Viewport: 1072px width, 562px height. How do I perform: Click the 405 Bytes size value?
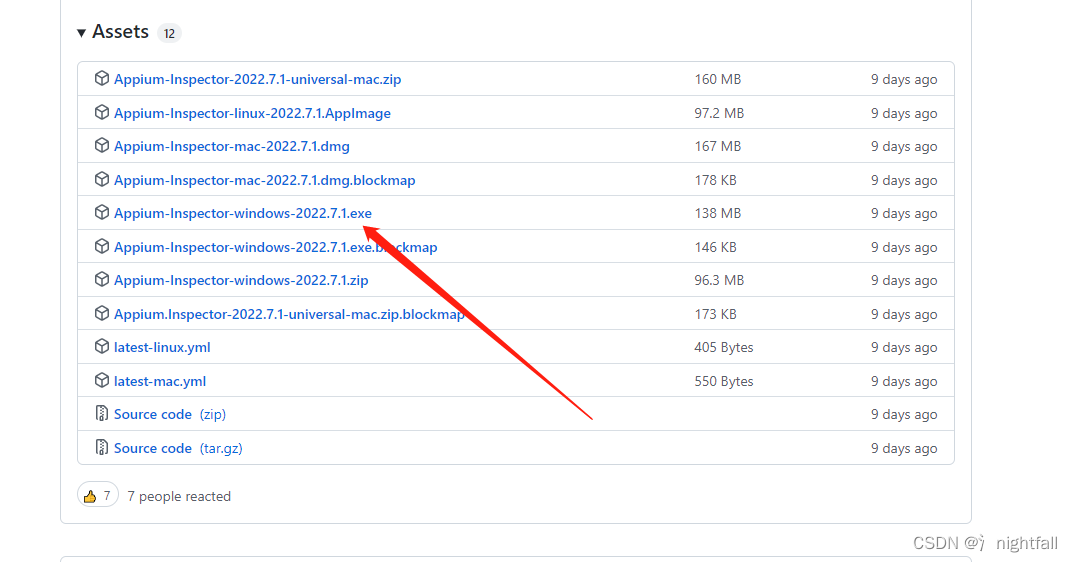[724, 347]
